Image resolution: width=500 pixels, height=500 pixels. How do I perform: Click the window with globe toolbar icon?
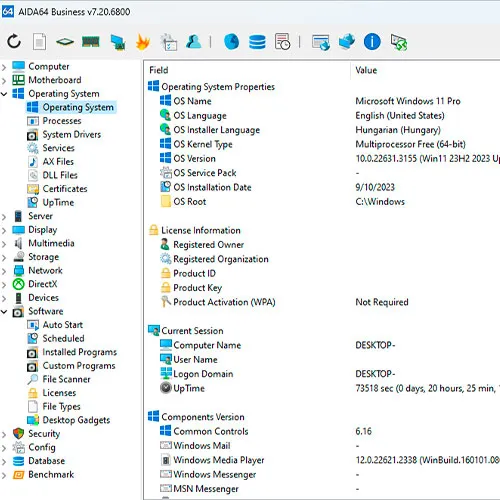321,42
